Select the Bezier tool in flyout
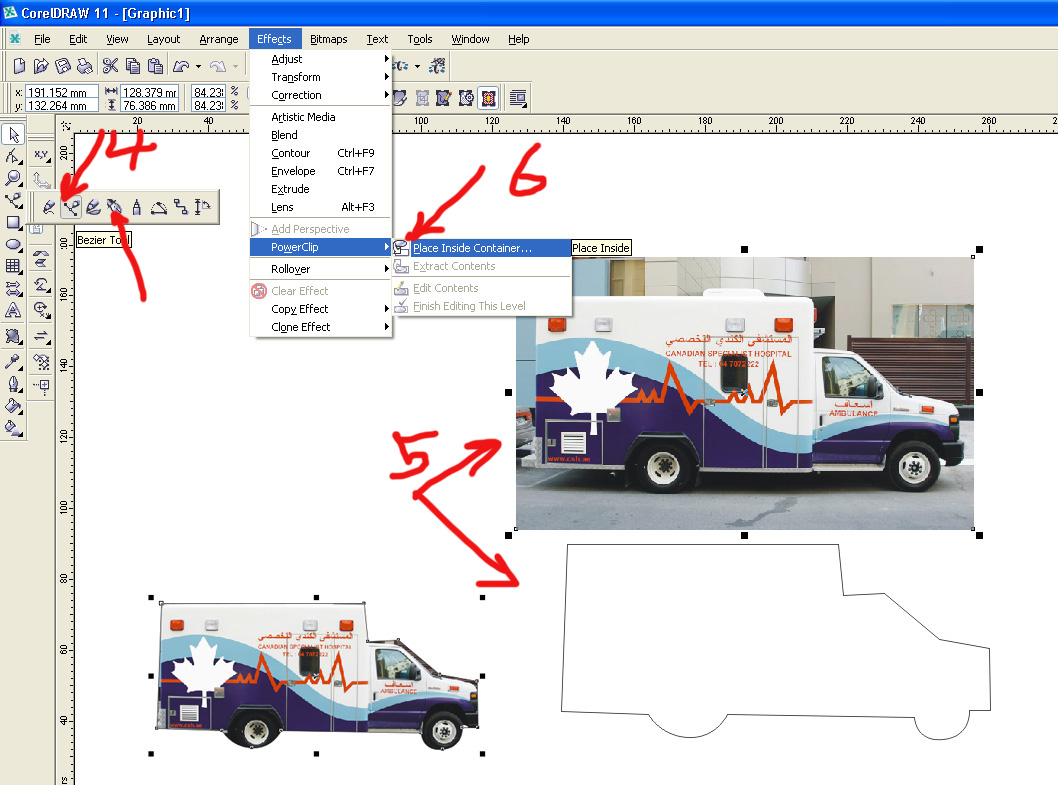The image size is (1058, 785). [x=71, y=207]
